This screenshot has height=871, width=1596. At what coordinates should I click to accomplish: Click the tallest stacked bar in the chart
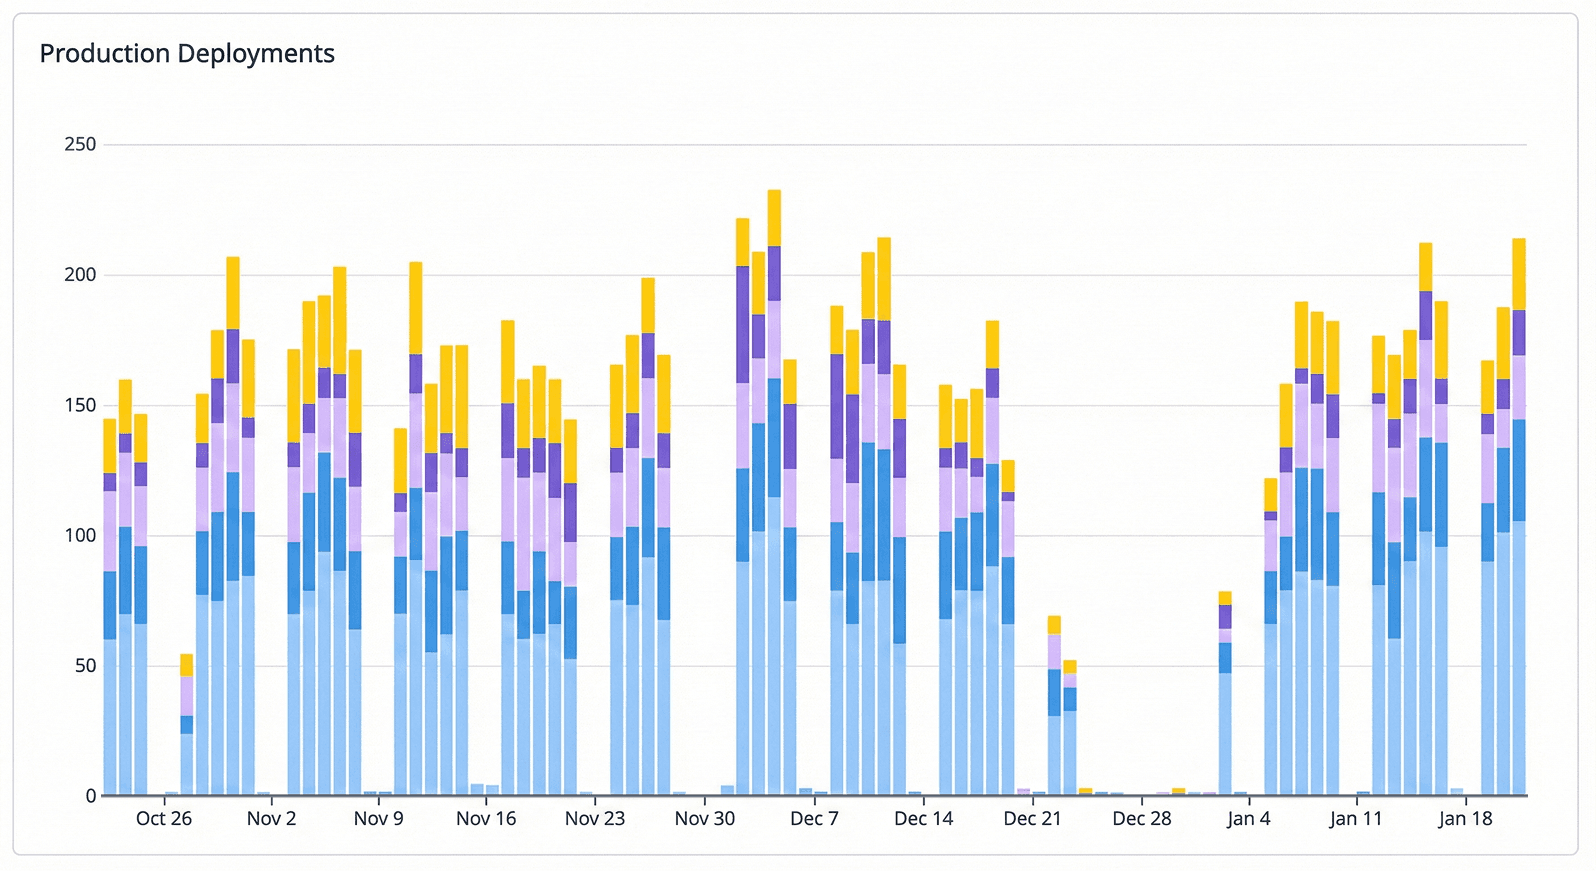tap(774, 493)
